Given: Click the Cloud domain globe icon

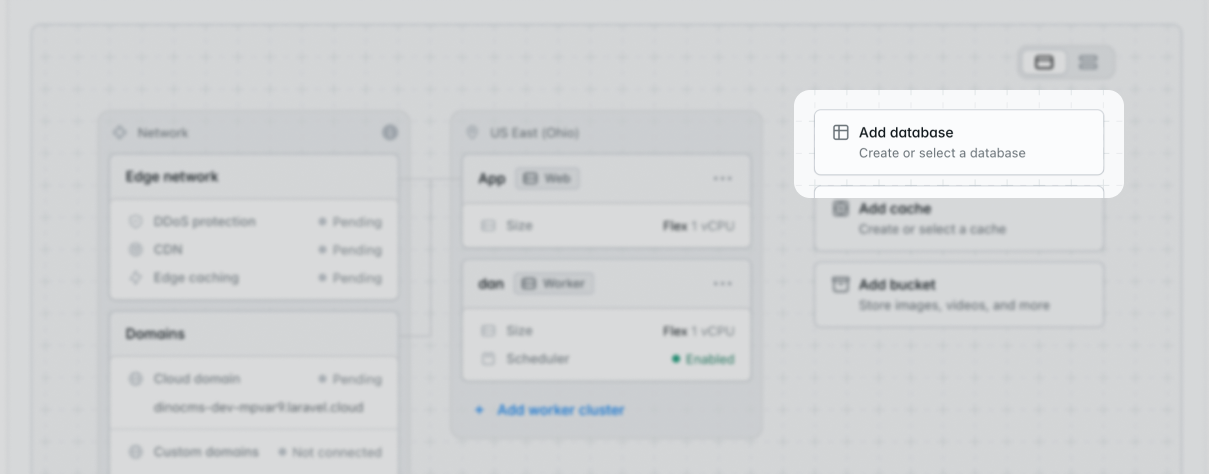Looking at the screenshot, I should coord(135,379).
